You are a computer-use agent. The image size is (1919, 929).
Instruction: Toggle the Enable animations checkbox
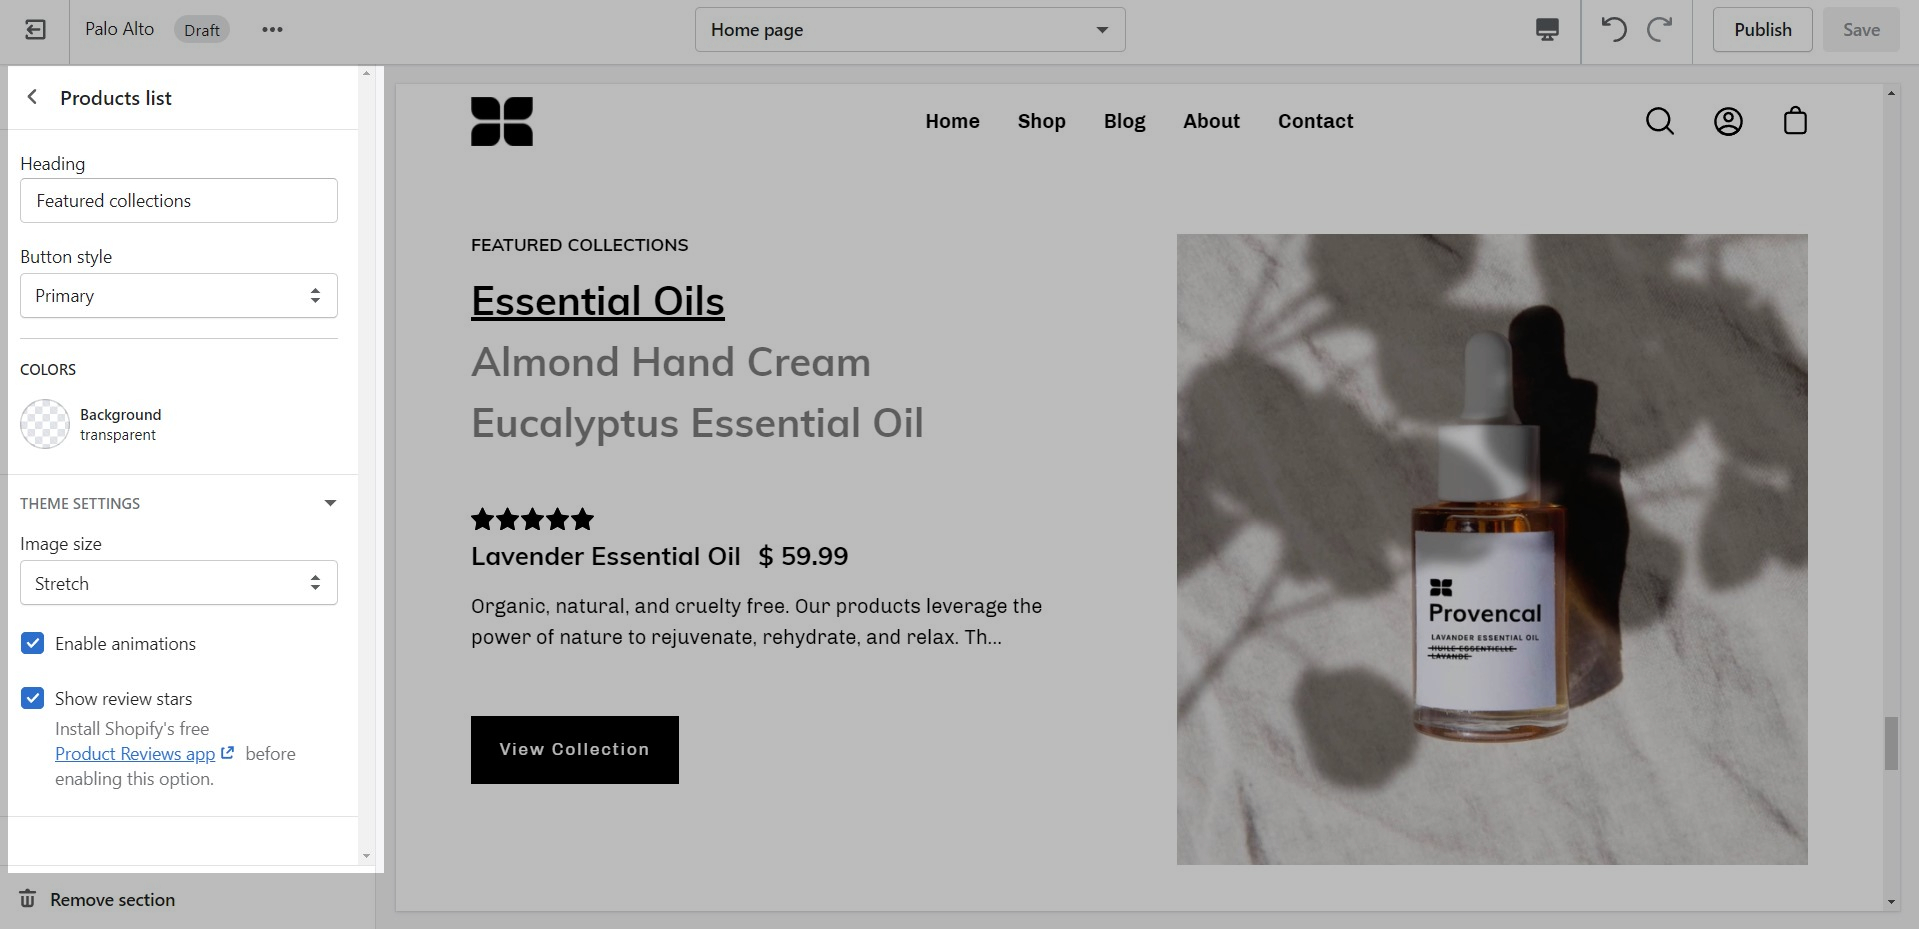(33, 643)
